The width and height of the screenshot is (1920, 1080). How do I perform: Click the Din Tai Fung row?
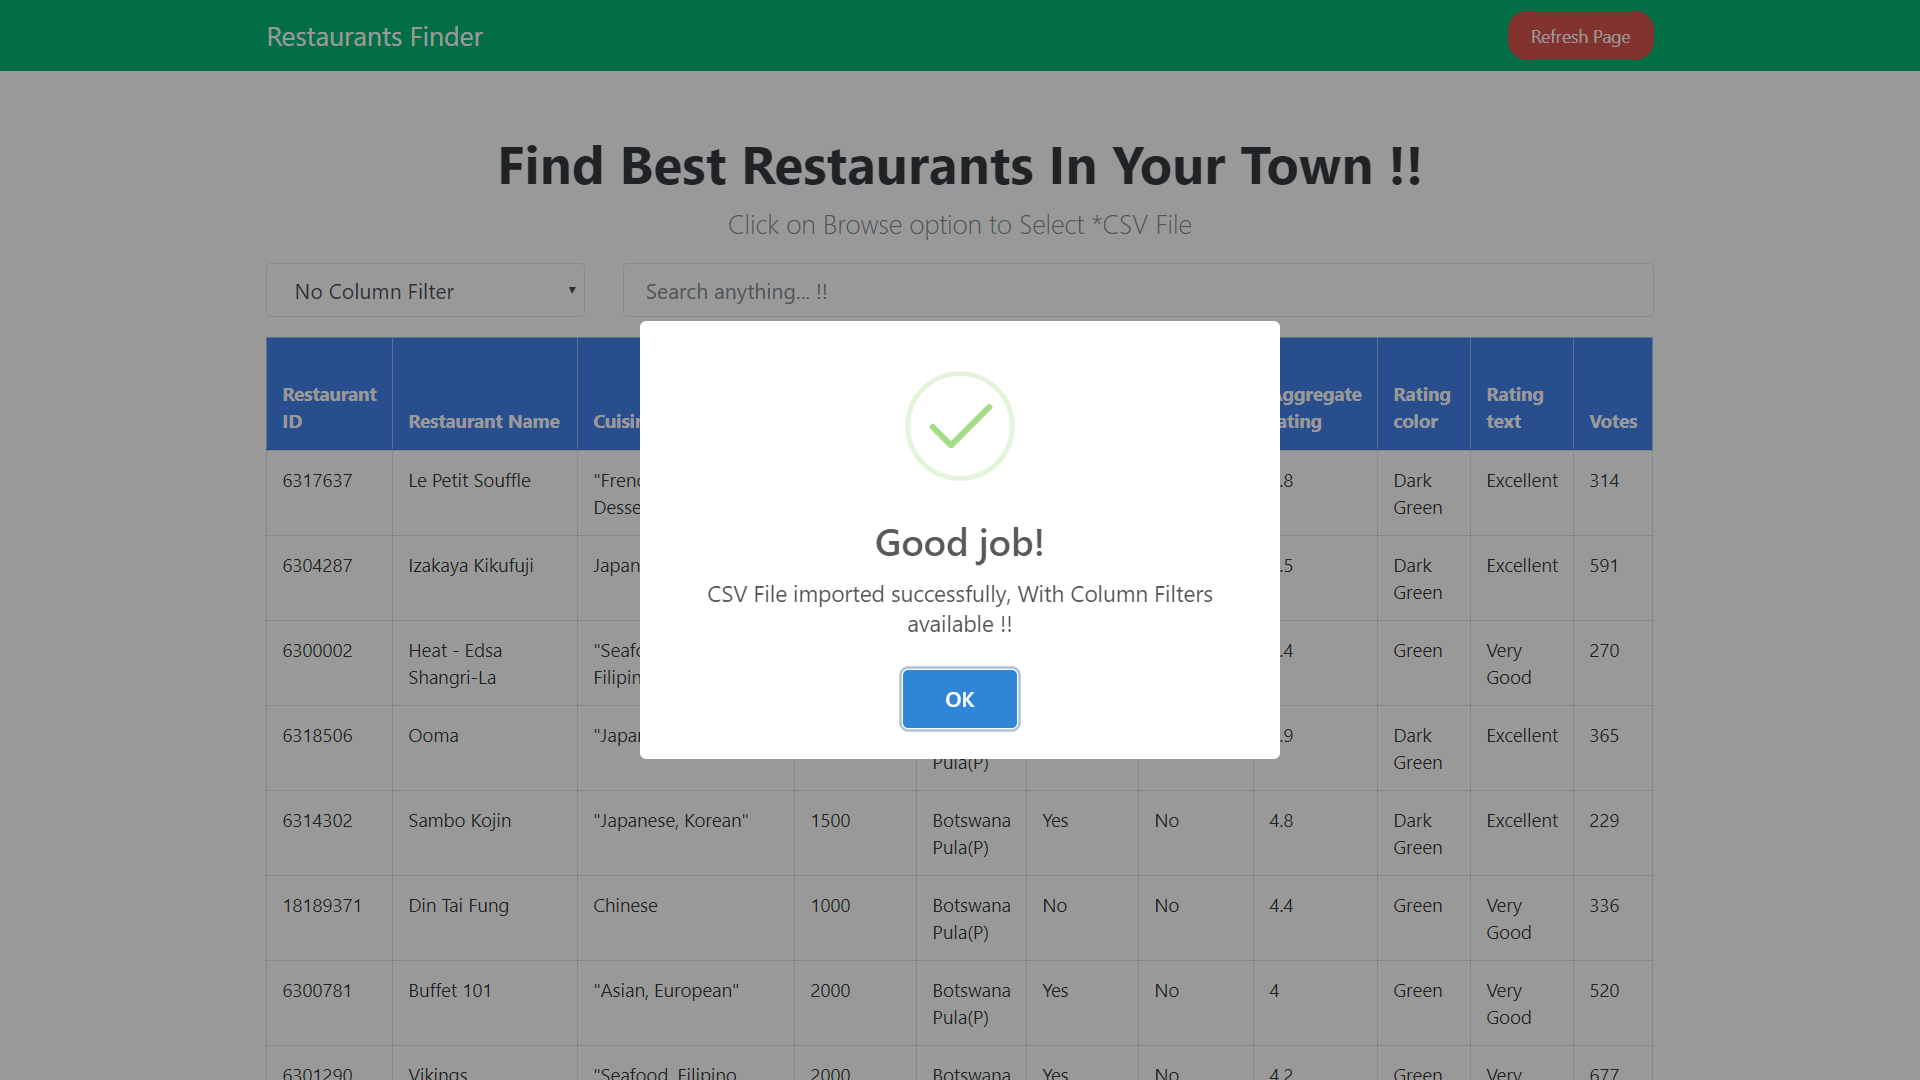[458, 905]
